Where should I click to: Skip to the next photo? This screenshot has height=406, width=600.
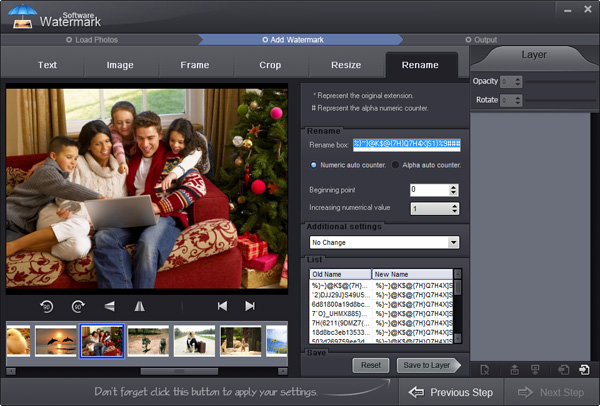click(250, 306)
